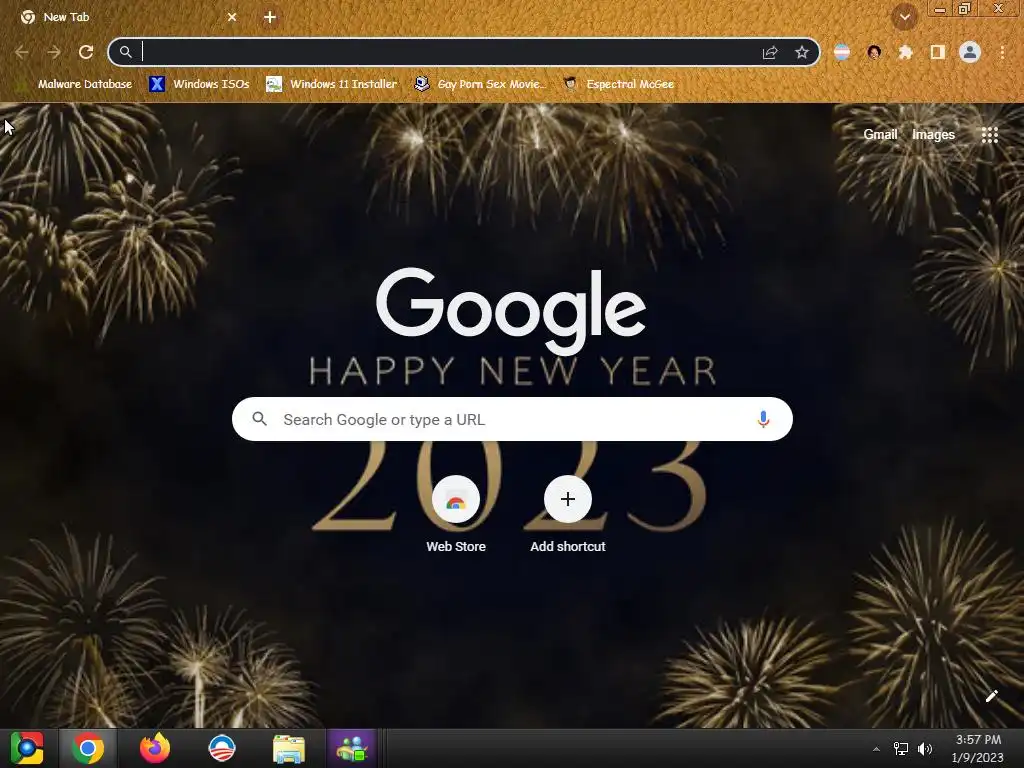
Task: Click the magnifier icon in Google search box
Action: (x=259, y=419)
